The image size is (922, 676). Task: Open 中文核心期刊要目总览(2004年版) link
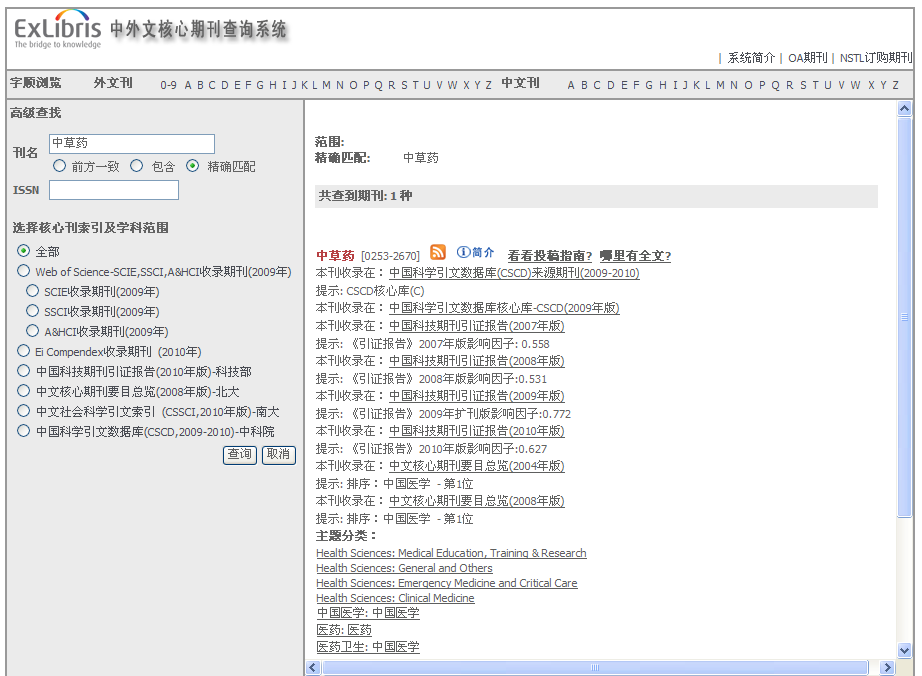pyautogui.click(x=476, y=466)
